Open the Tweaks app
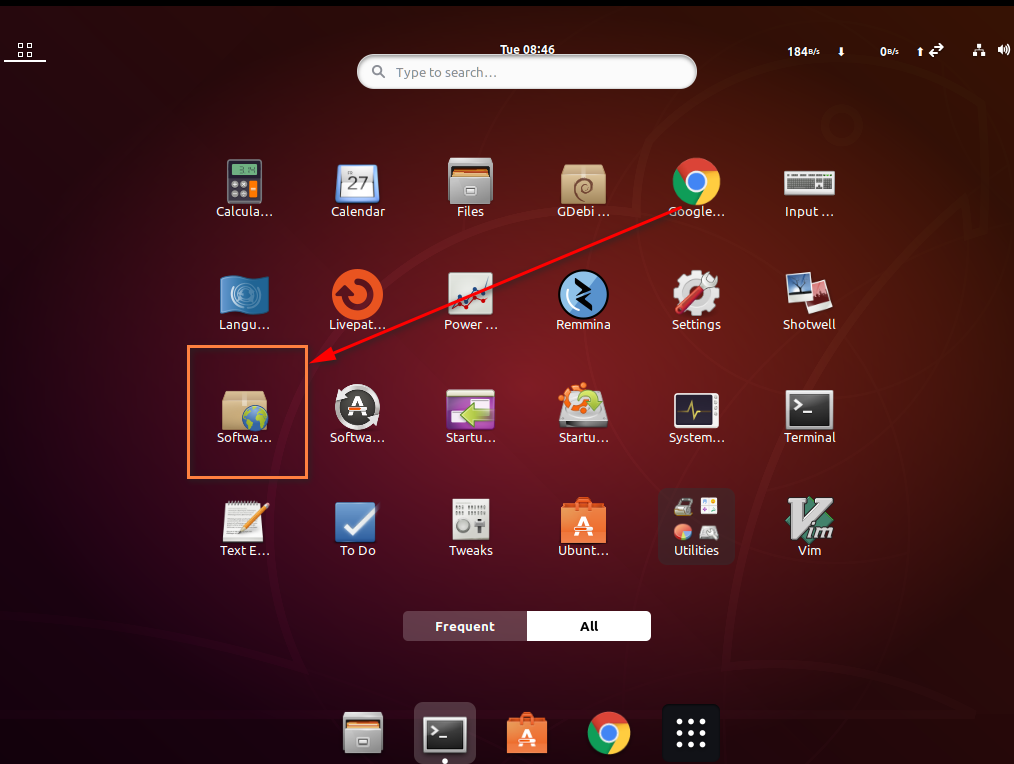The height and width of the screenshot is (764, 1014). click(x=471, y=528)
